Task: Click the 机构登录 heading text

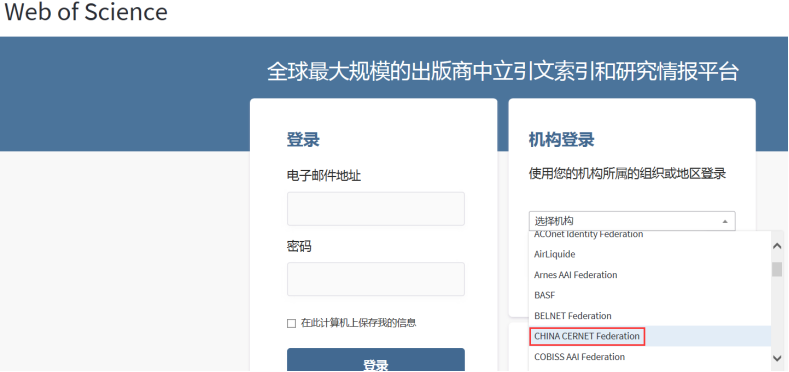Action: tap(561, 139)
